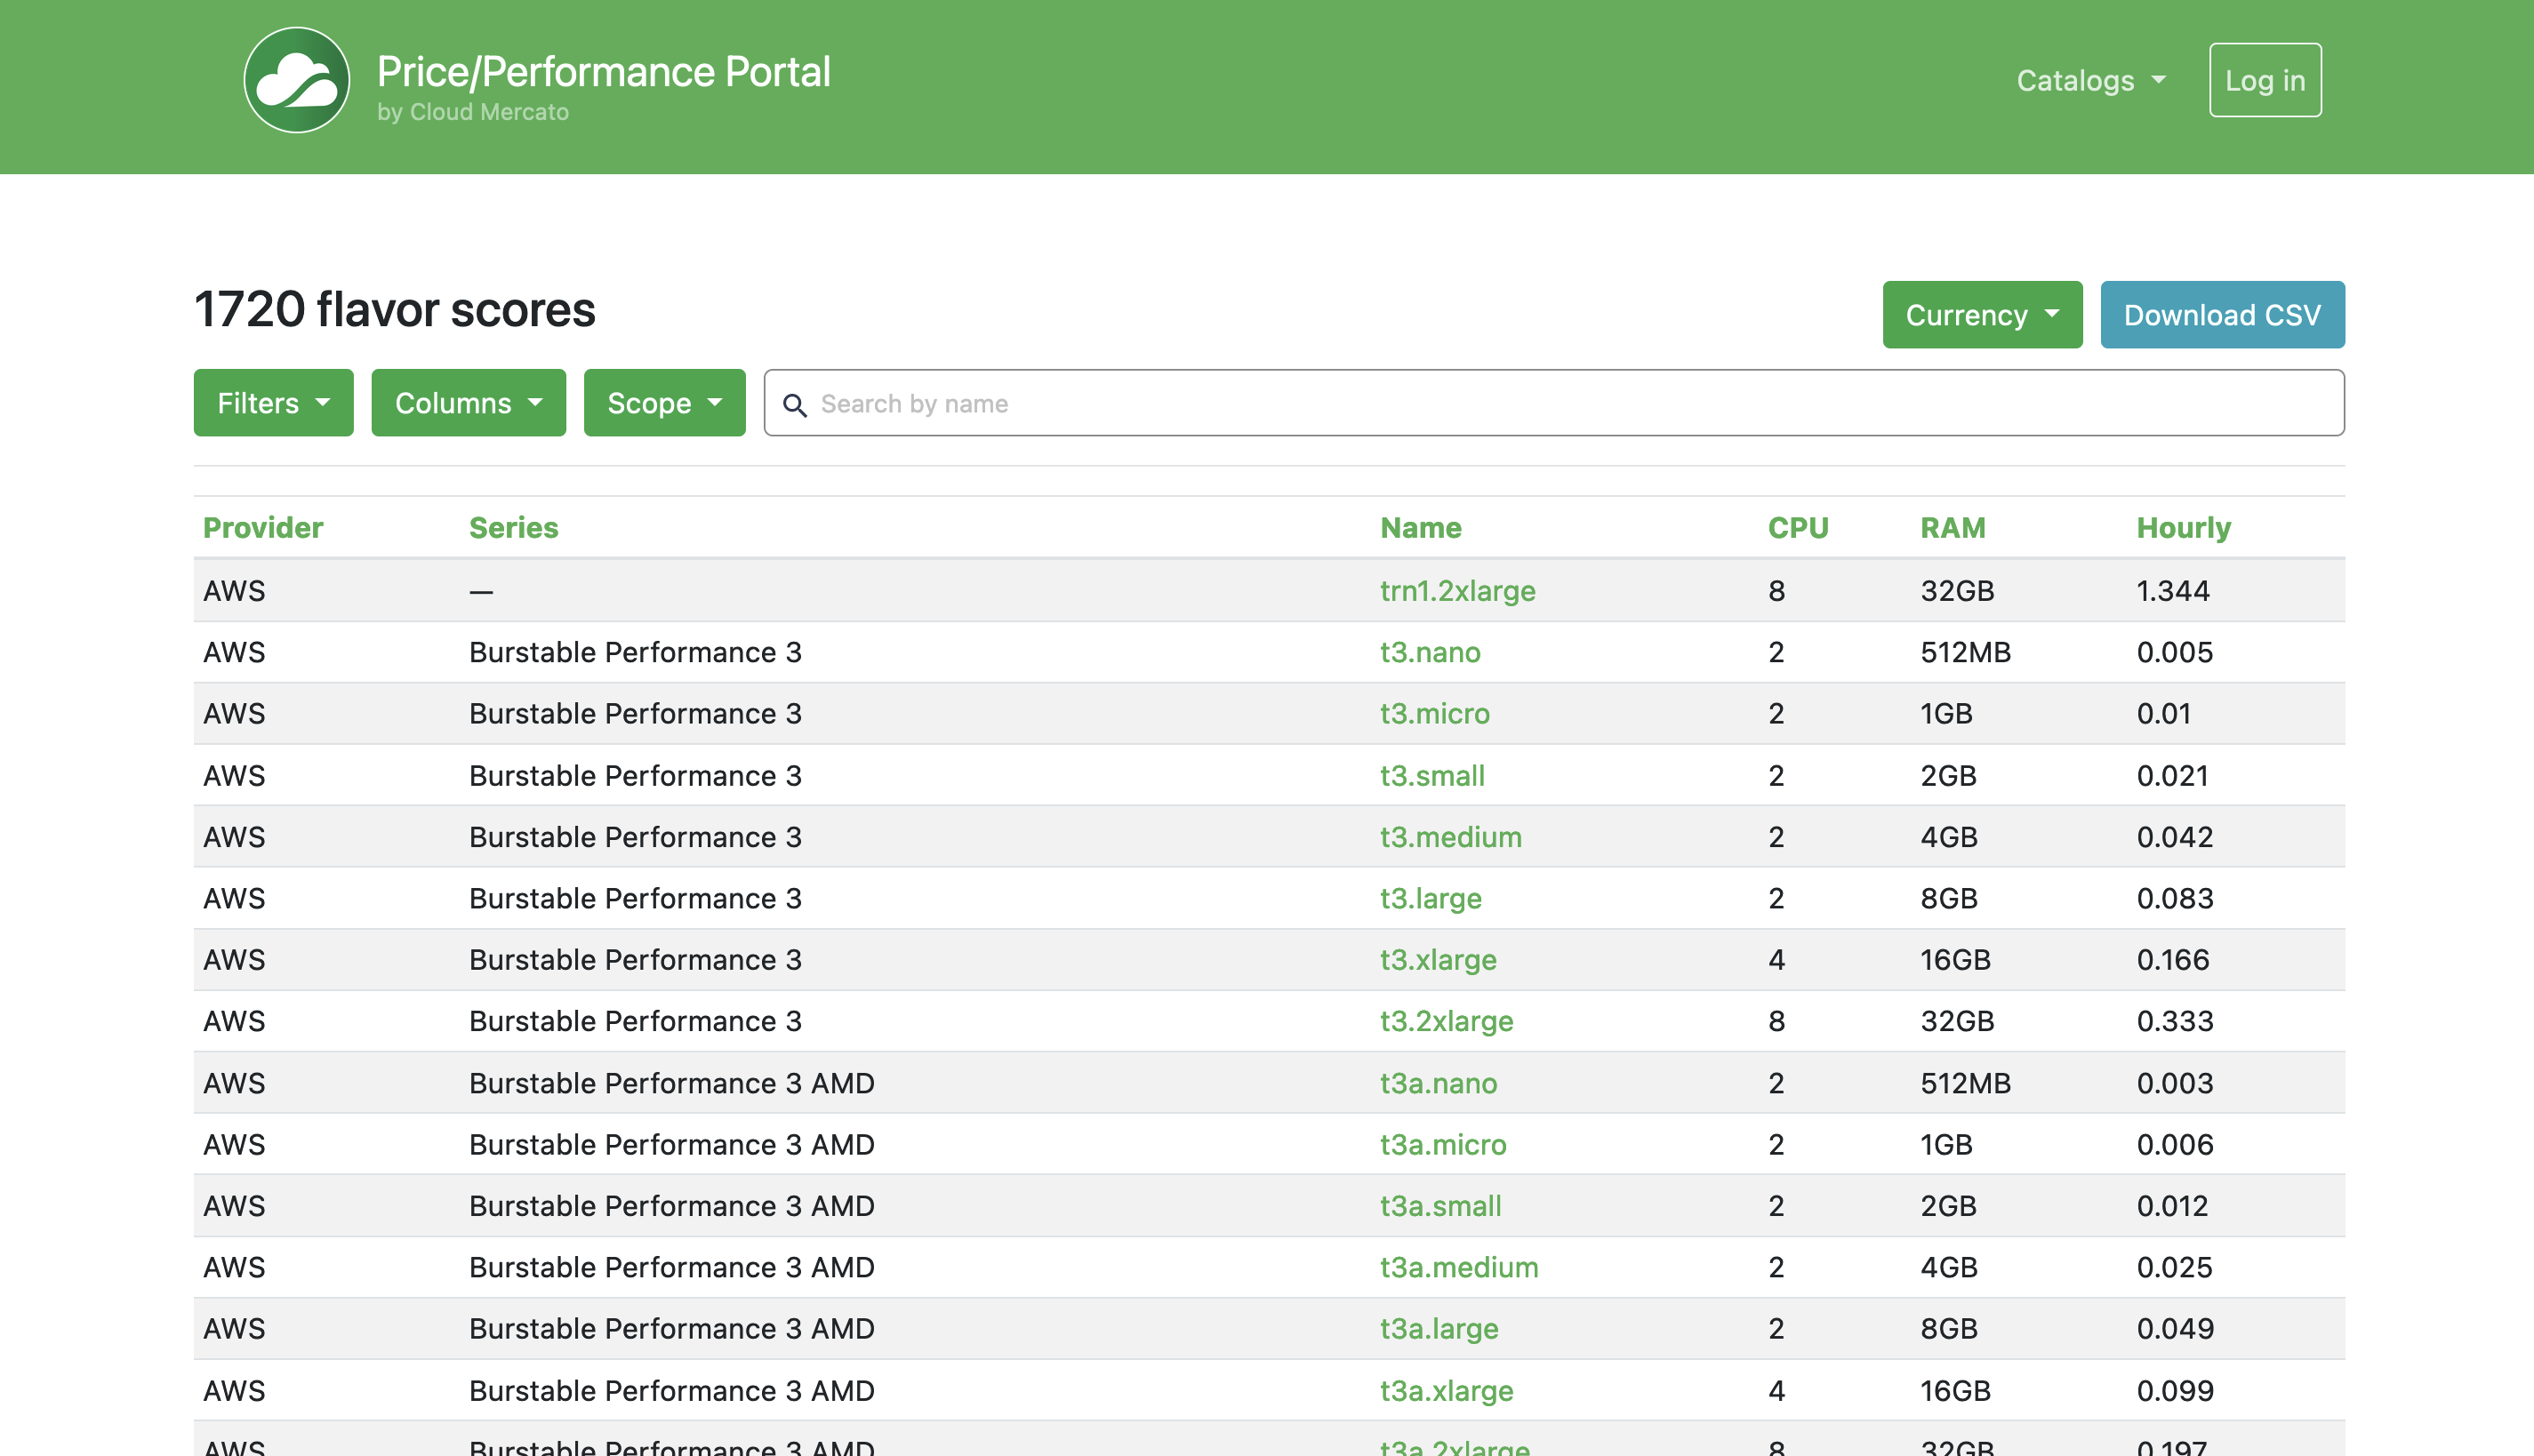Click Series cell of t3.nano row
Image resolution: width=2534 pixels, height=1456 pixels.
coord(635,652)
